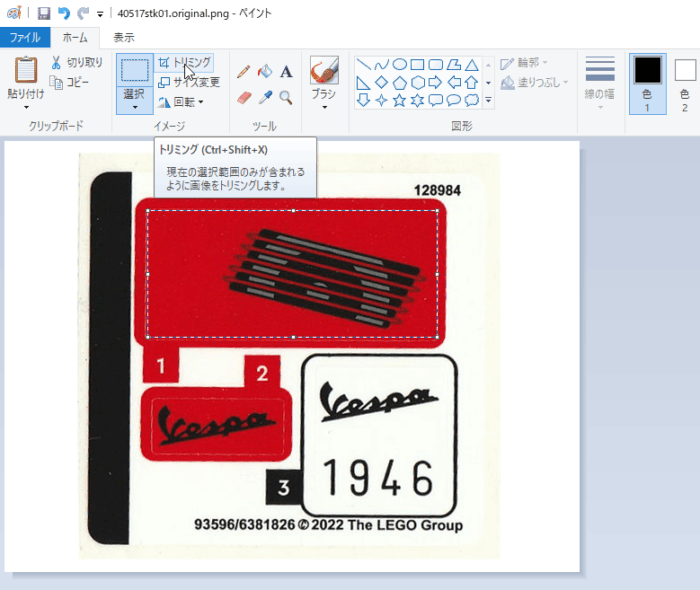This screenshot has width=700, height=590.
Task: Open the 塗りつぶし fill dropdown
Action: click(534, 83)
